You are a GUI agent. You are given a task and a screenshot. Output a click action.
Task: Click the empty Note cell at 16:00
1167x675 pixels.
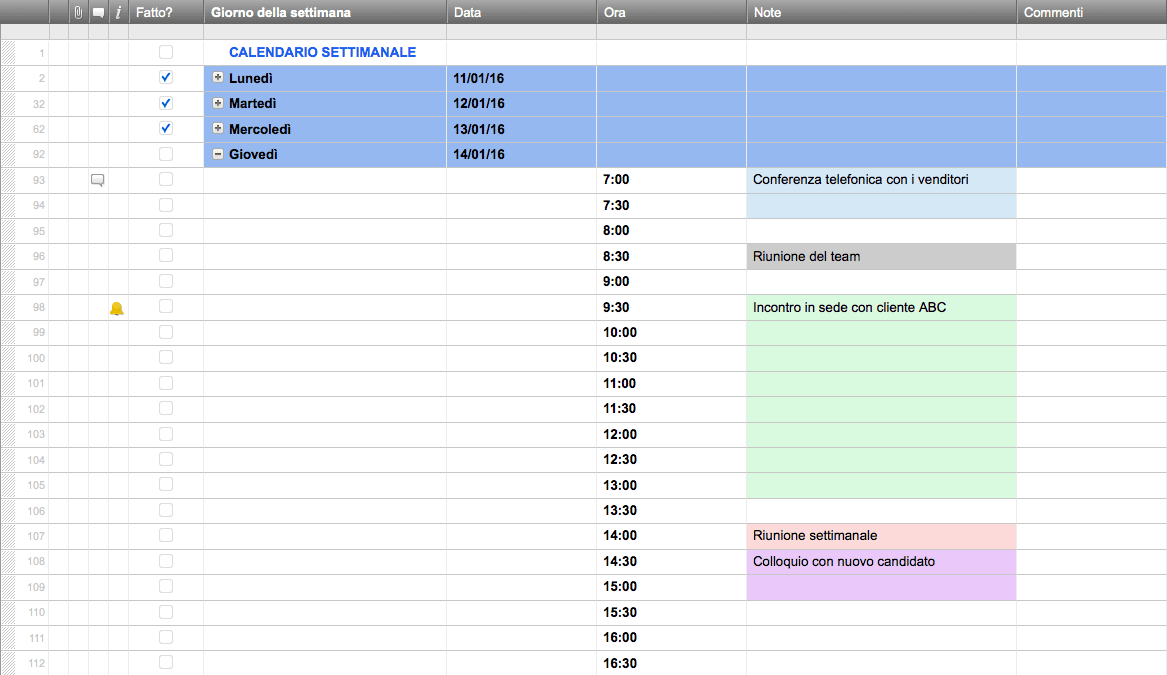[881, 638]
